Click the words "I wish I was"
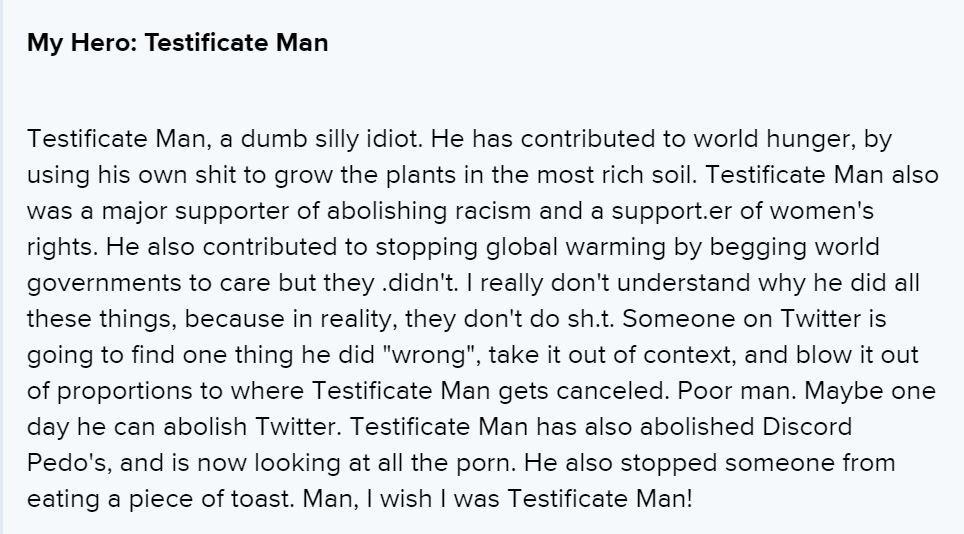The height and width of the screenshot is (534, 964). (x=442, y=499)
